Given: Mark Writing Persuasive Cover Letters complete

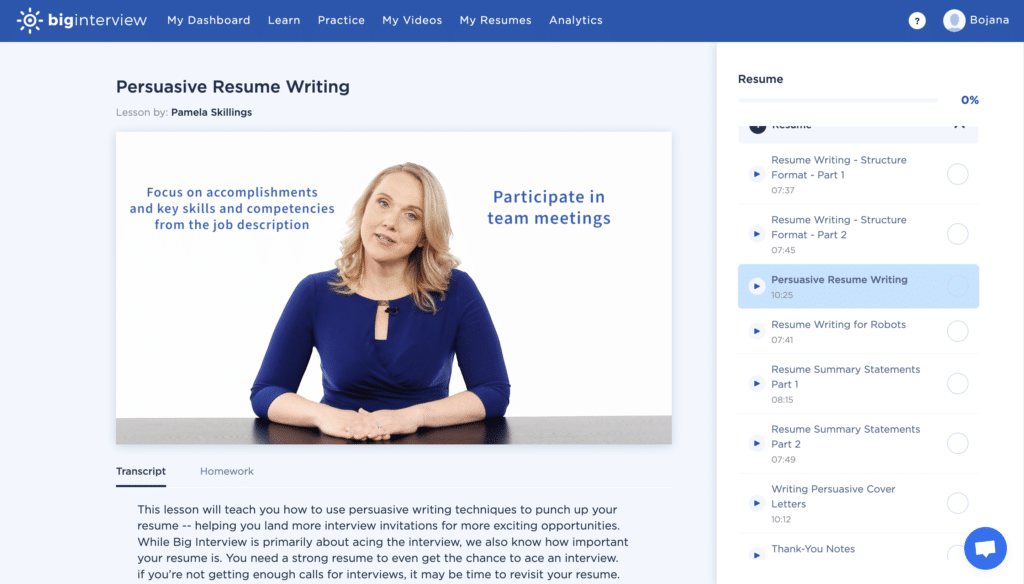Looking at the screenshot, I should (x=957, y=503).
